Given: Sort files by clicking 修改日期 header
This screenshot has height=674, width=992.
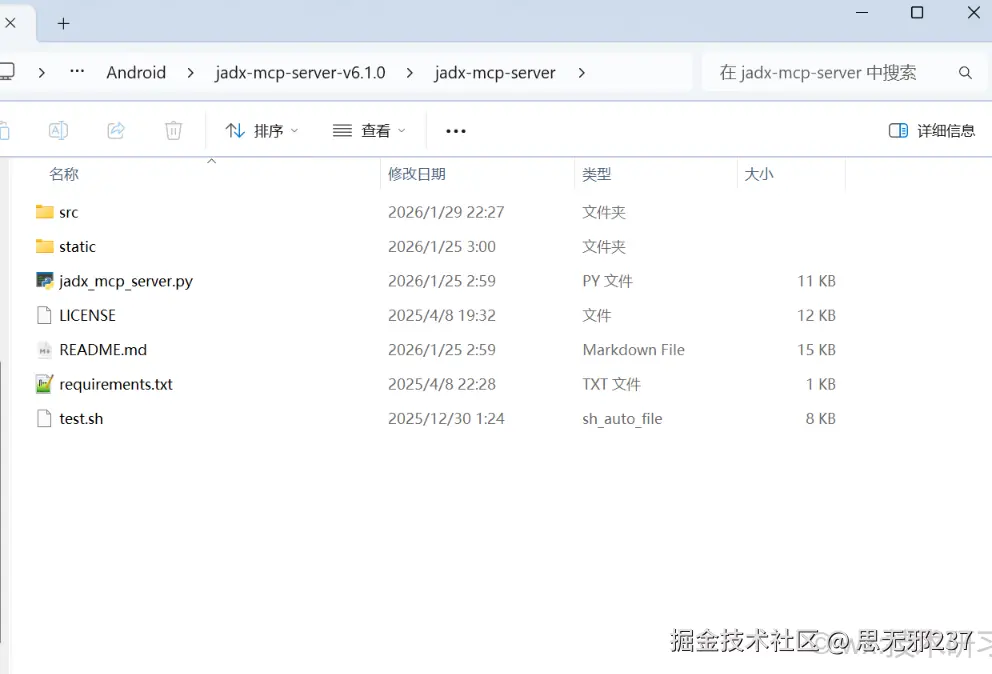Looking at the screenshot, I should tap(417, 173).
